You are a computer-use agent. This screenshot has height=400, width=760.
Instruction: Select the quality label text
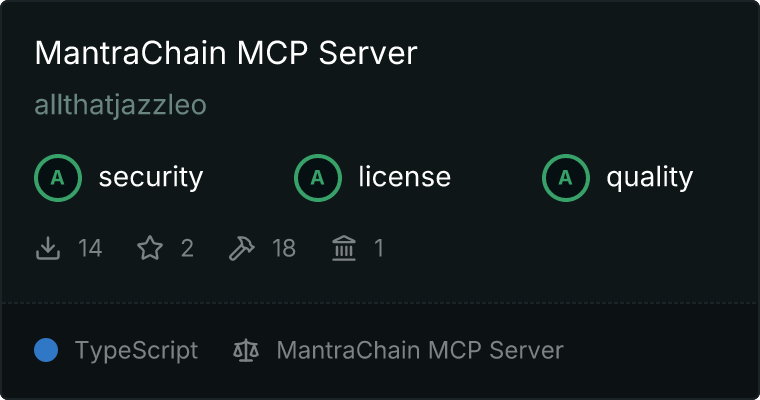click(649, 177)
